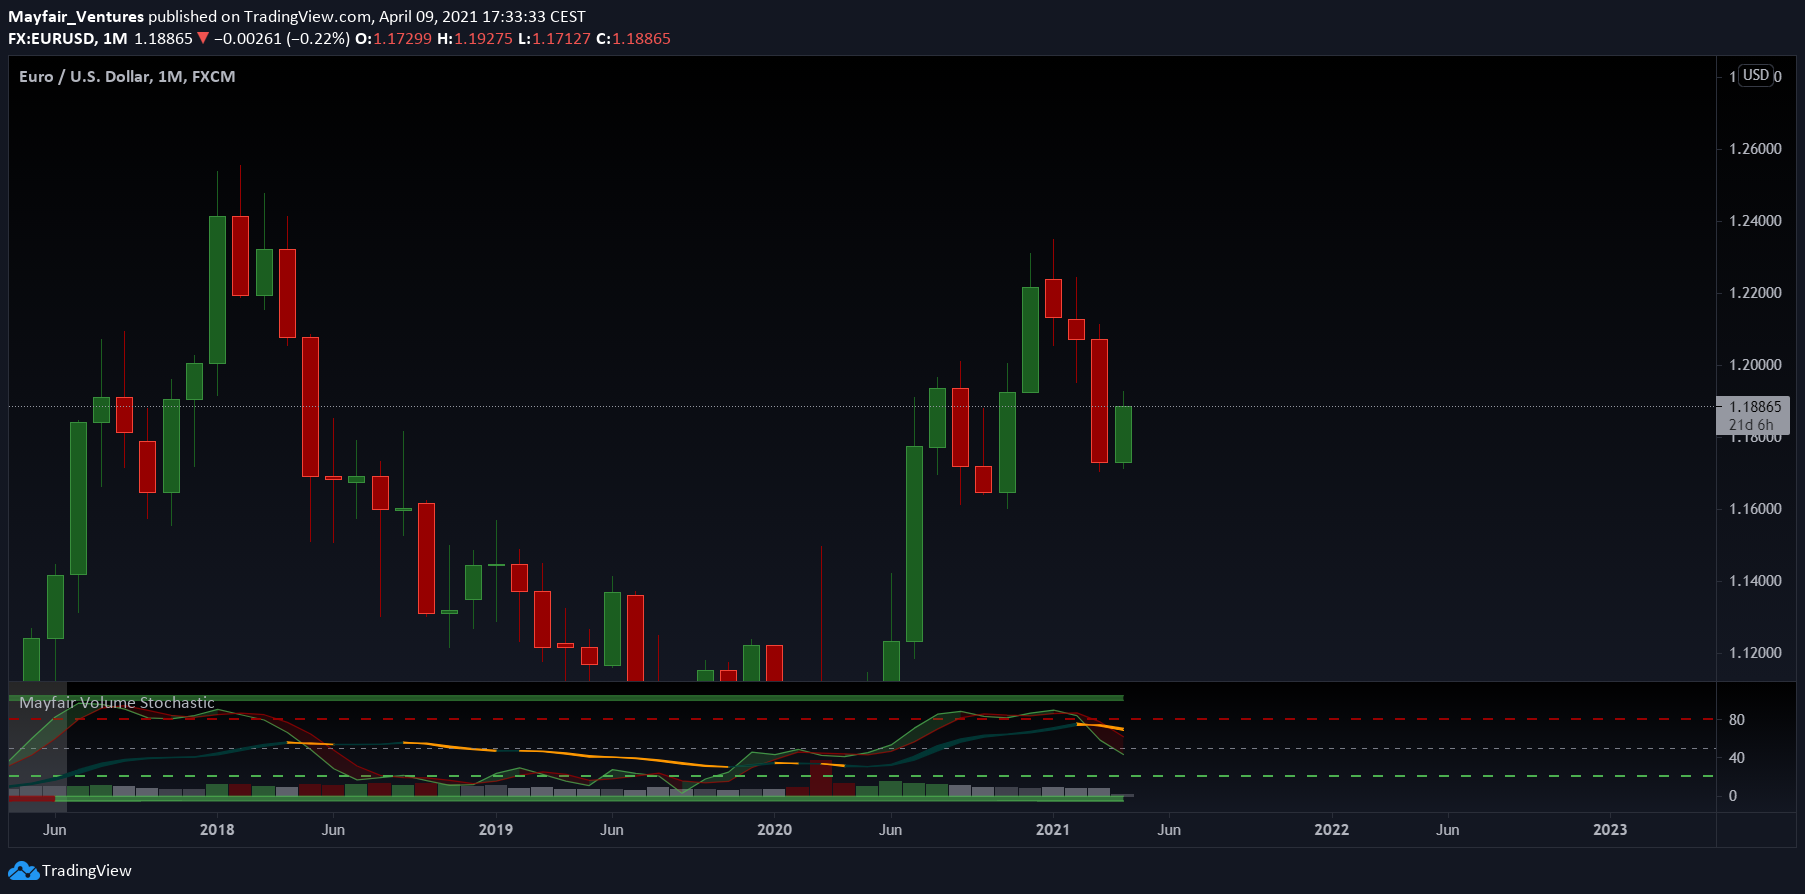Click the 2023 label on time axis

tap(1610, 829)
